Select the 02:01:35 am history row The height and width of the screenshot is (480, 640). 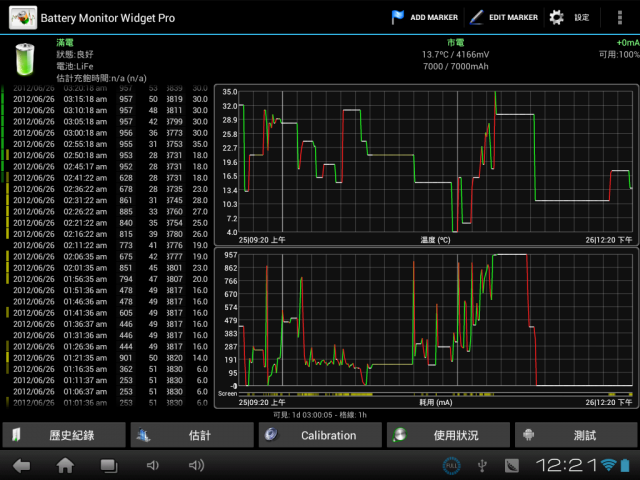(x=108, y=268)
